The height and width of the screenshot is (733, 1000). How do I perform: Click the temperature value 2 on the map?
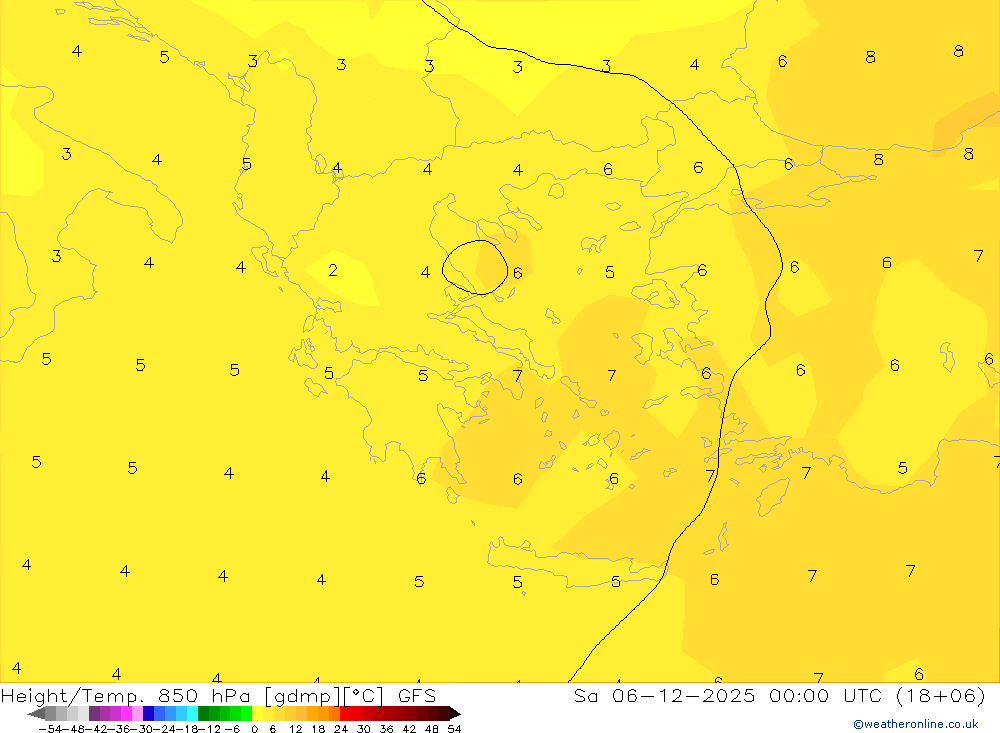coord(333,270)
